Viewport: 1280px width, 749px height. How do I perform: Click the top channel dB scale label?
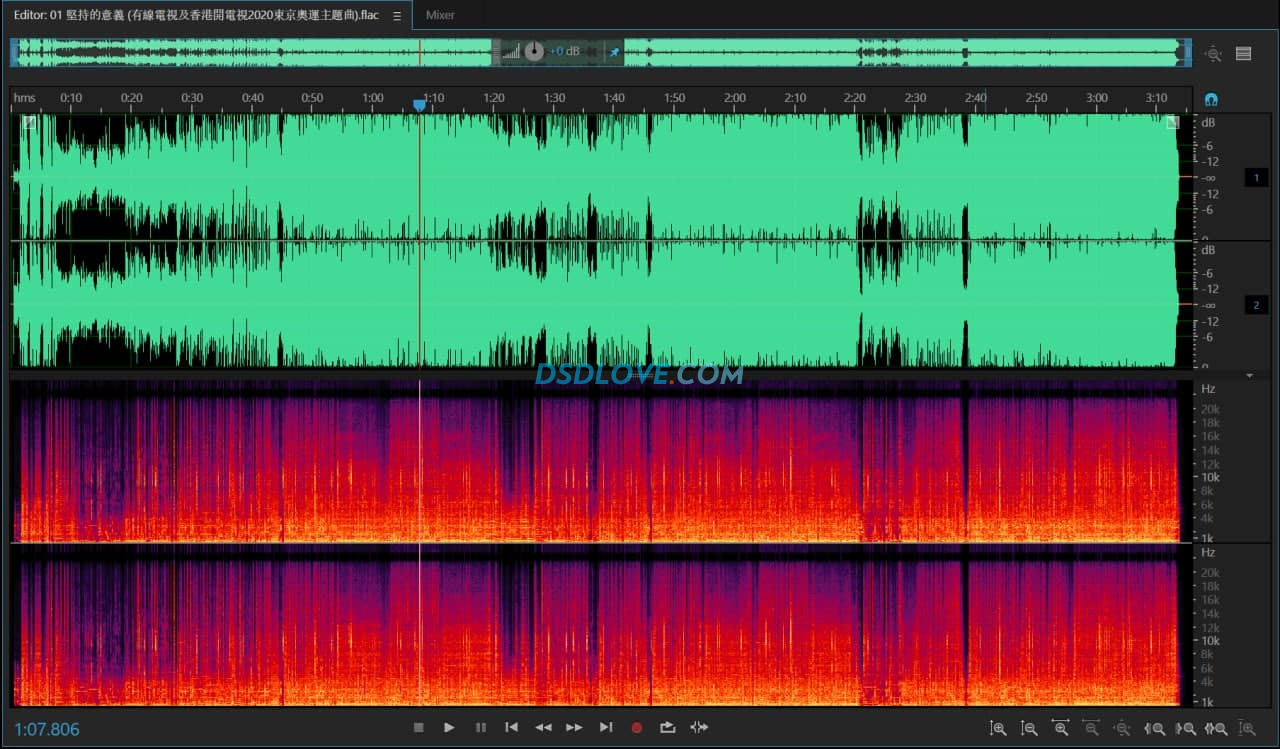pos(1208,122)
